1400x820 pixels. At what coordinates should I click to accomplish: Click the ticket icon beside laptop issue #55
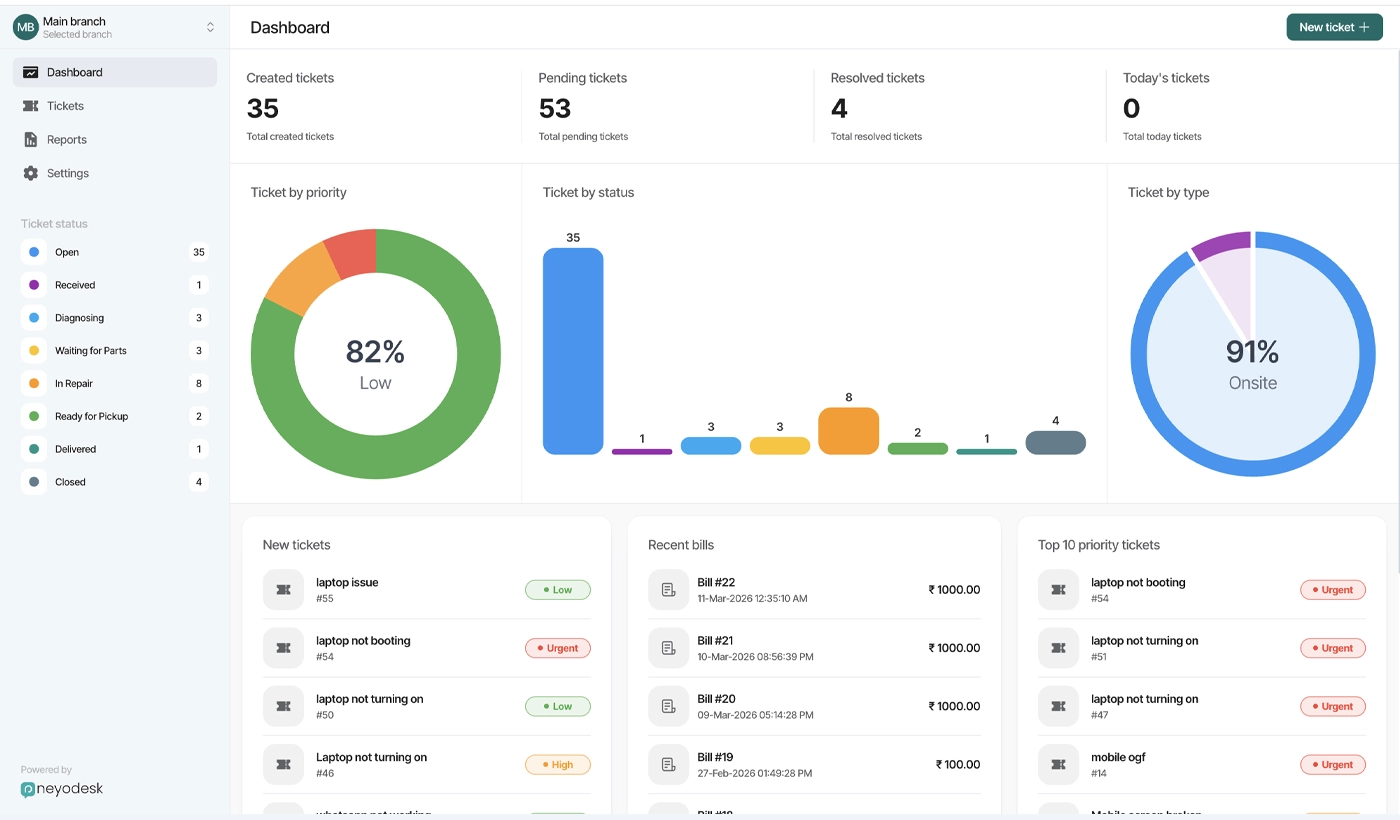coord(283,589)
